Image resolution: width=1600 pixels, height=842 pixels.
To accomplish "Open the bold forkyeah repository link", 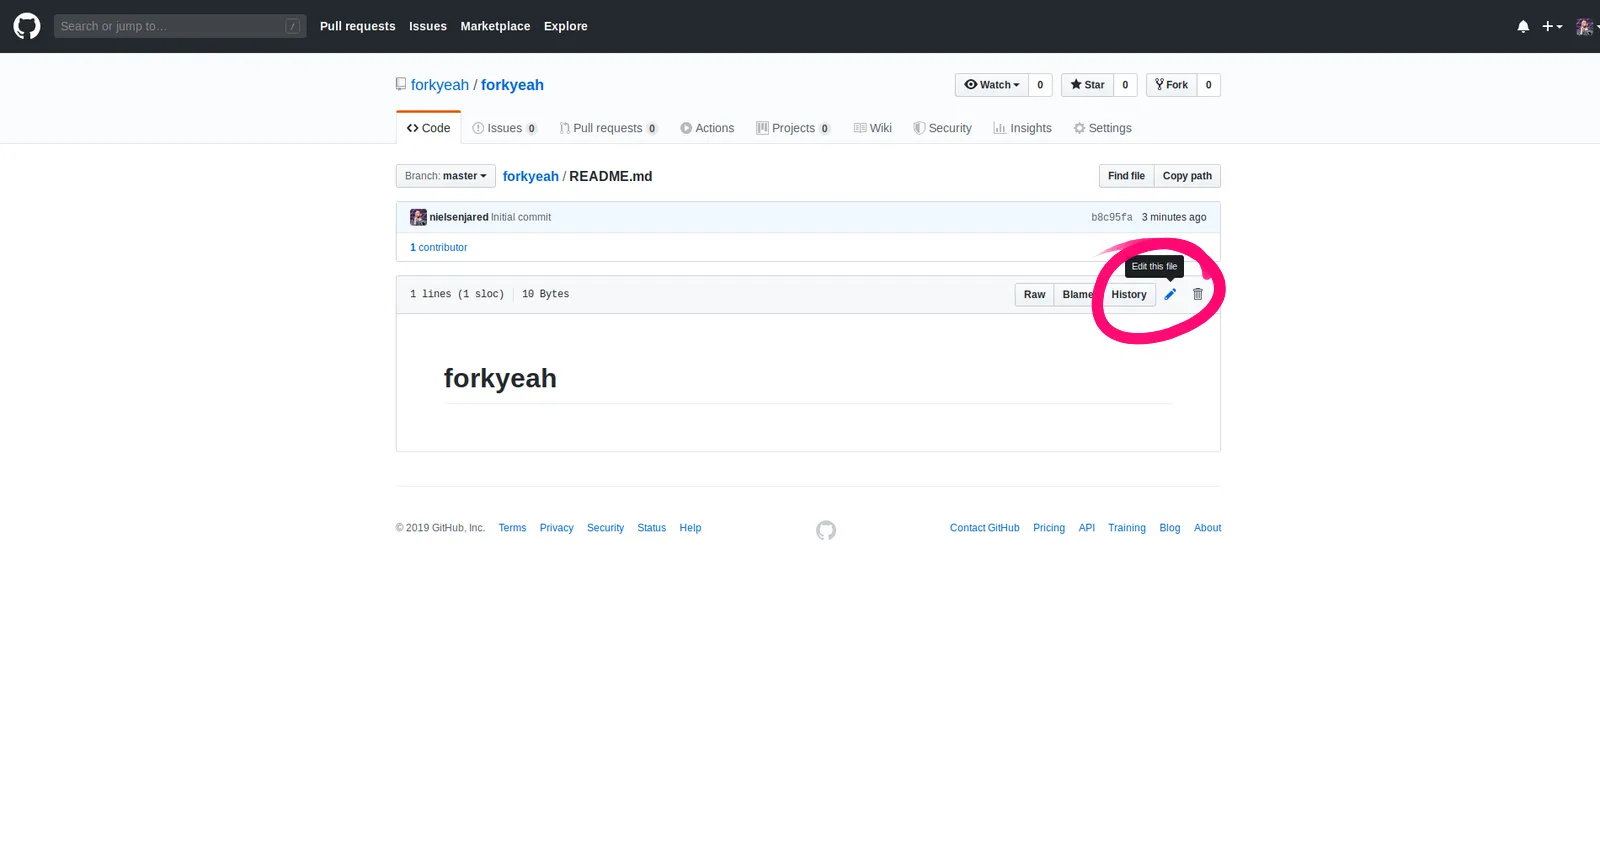I will click(x=512, y=85).
